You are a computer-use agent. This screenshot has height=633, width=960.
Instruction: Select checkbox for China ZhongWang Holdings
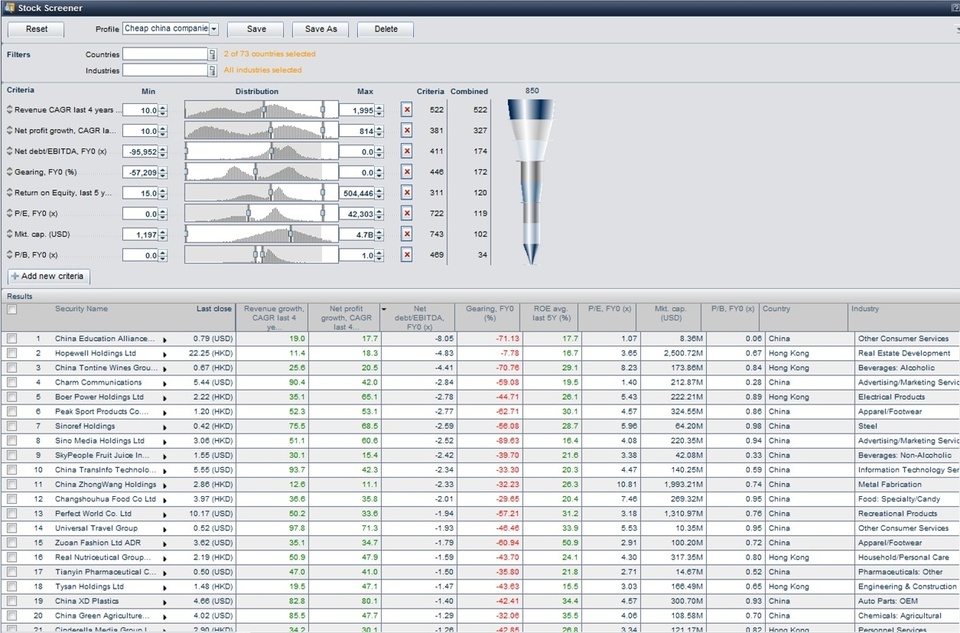coord(12,484)
